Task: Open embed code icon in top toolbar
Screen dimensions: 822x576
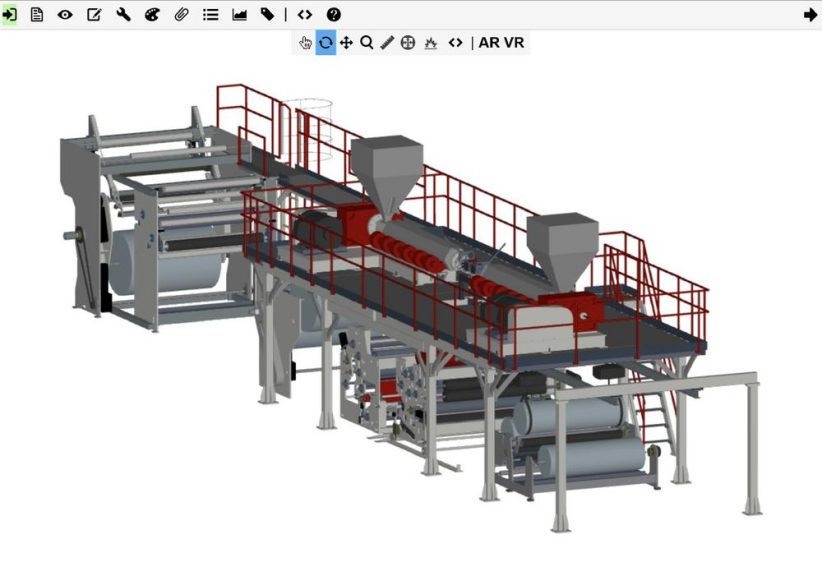Action: tap(305, 15)
